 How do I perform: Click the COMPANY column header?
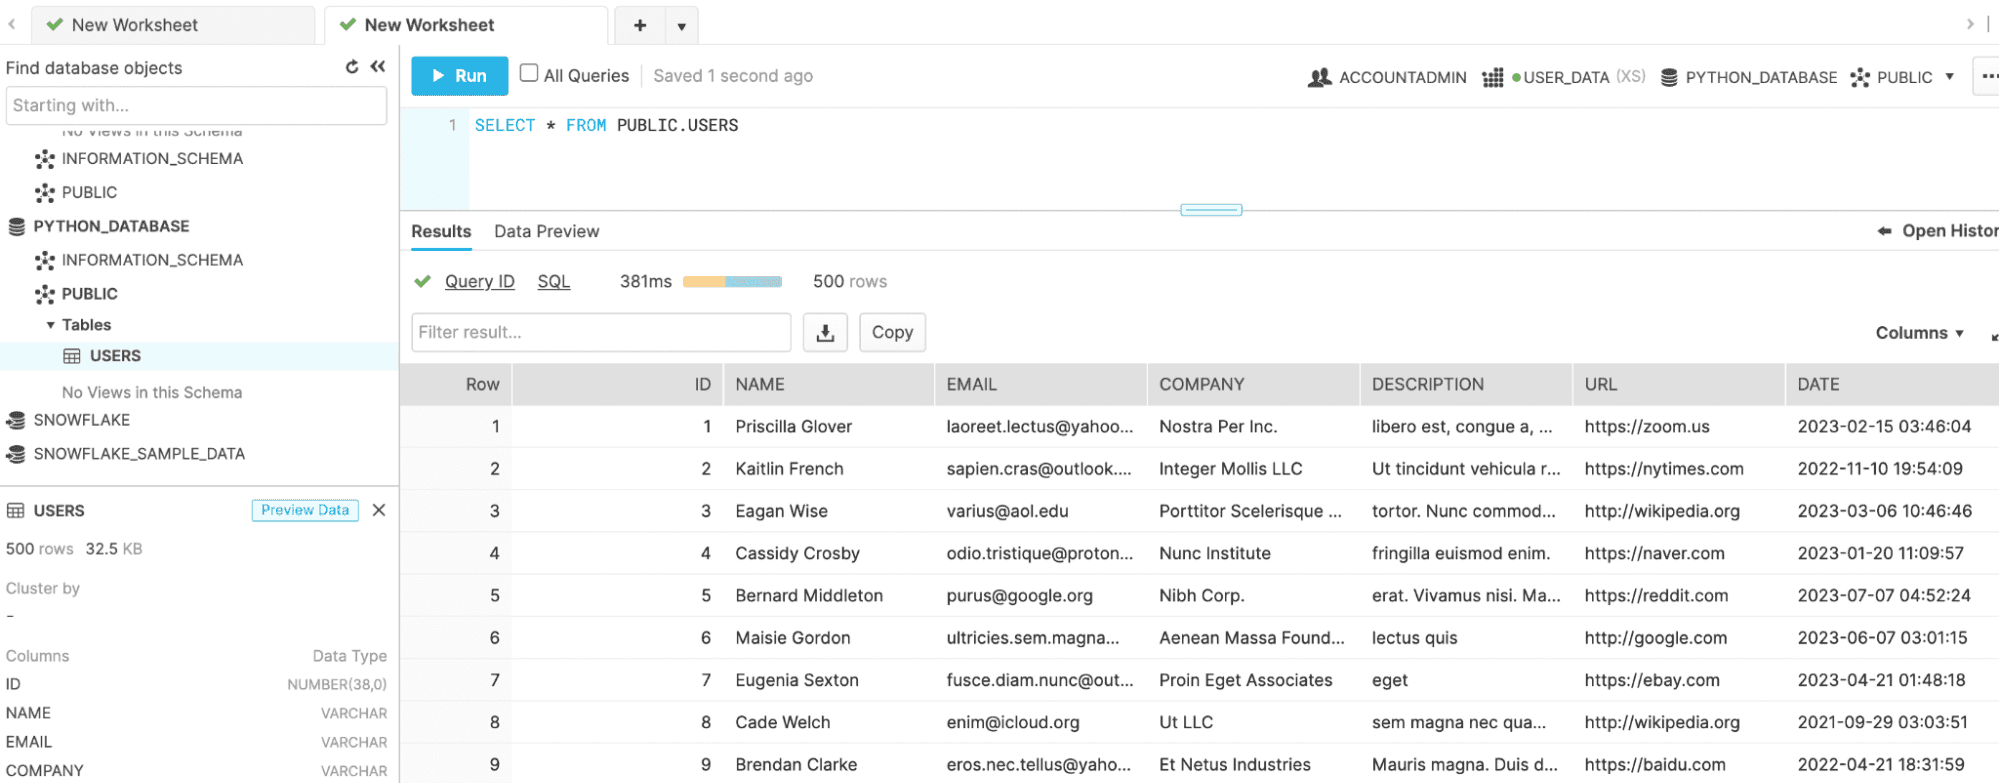(1254, 385)
